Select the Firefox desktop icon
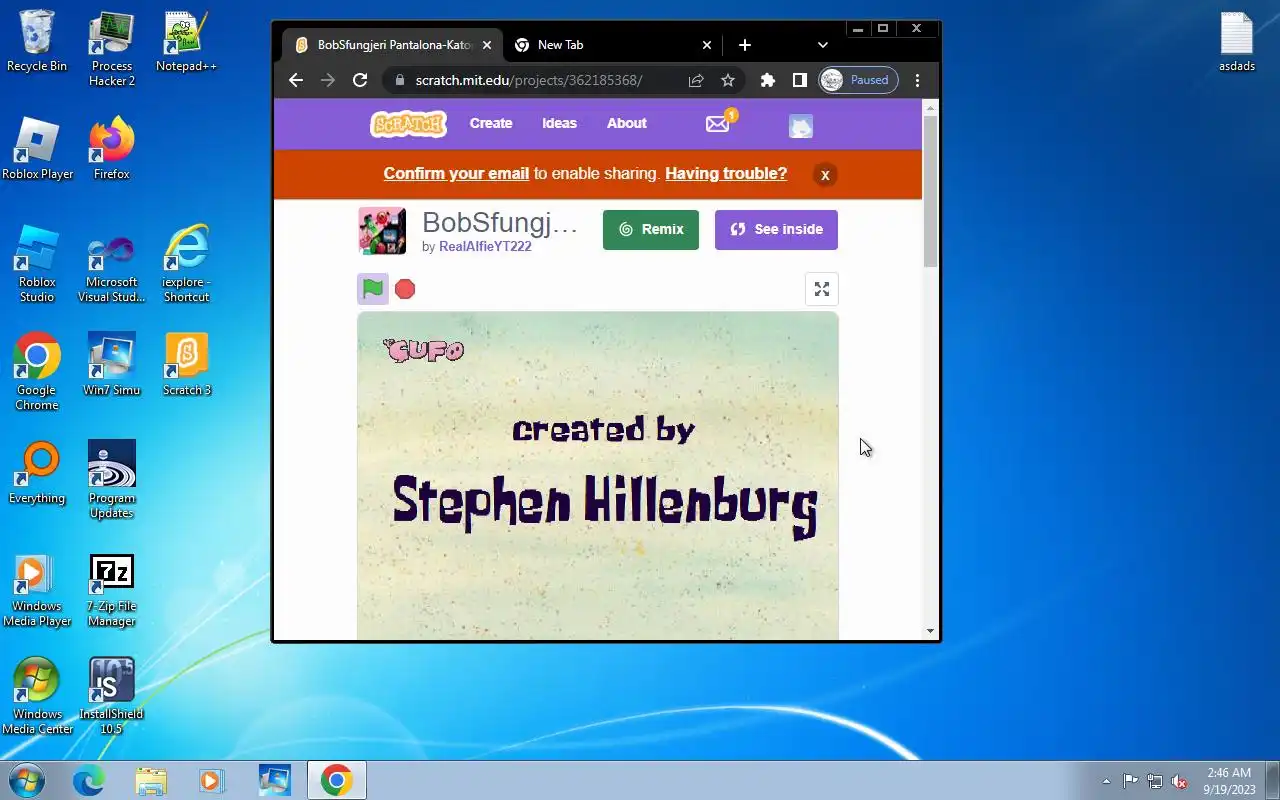The height and width of the screenshot is (800, 1280). (112, 149)
